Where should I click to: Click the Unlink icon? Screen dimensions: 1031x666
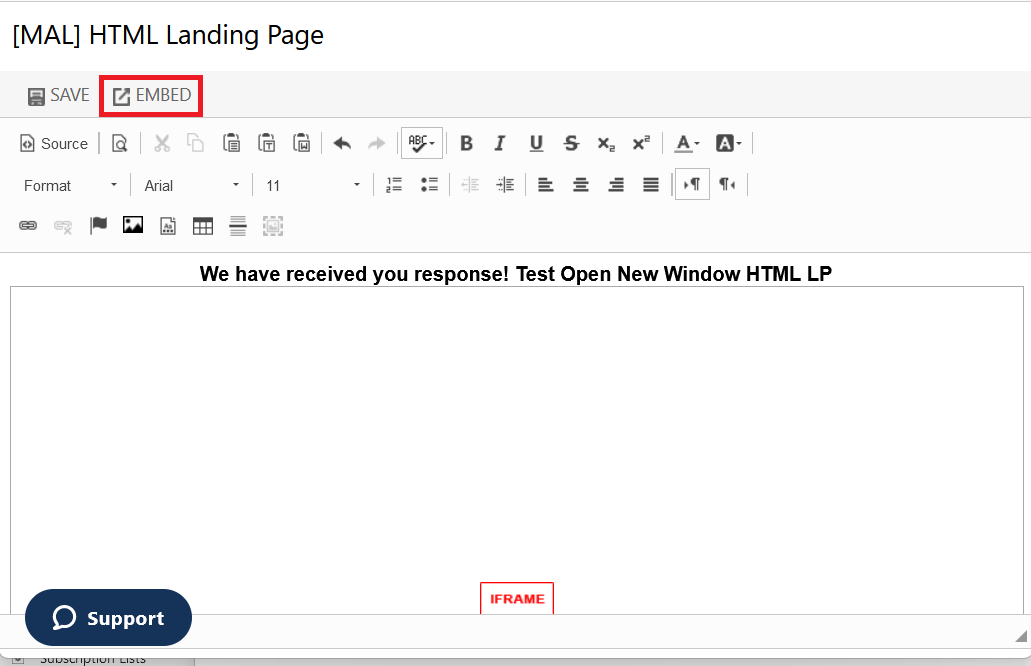[63, 226]
